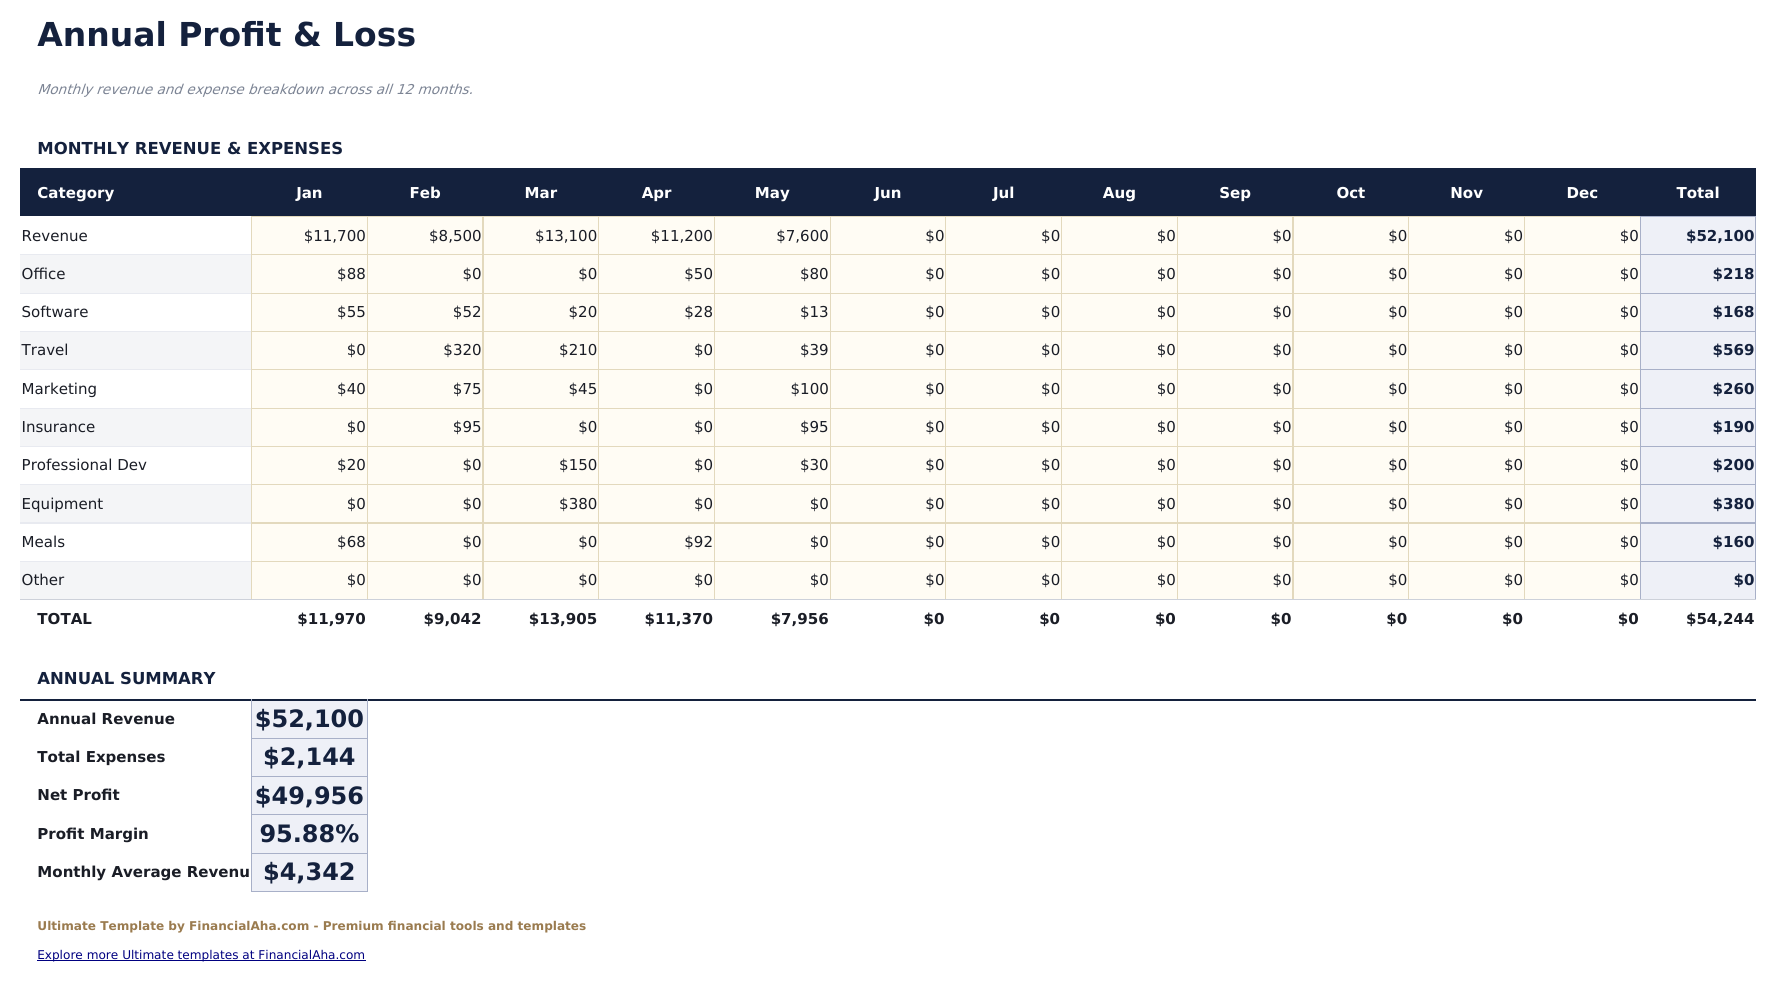
Task: Select the Meals expense of $92 in April
Action: click(x=703, y=541)
